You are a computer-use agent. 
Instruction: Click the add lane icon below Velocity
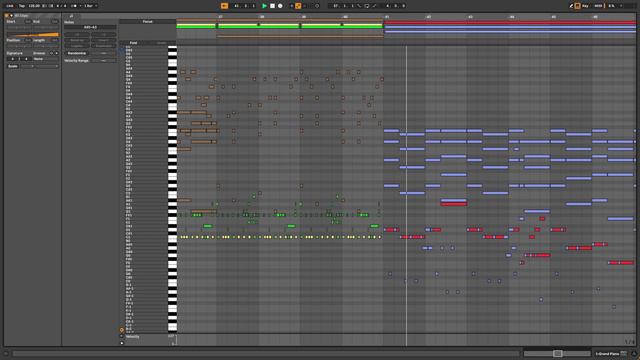(122, 343)
